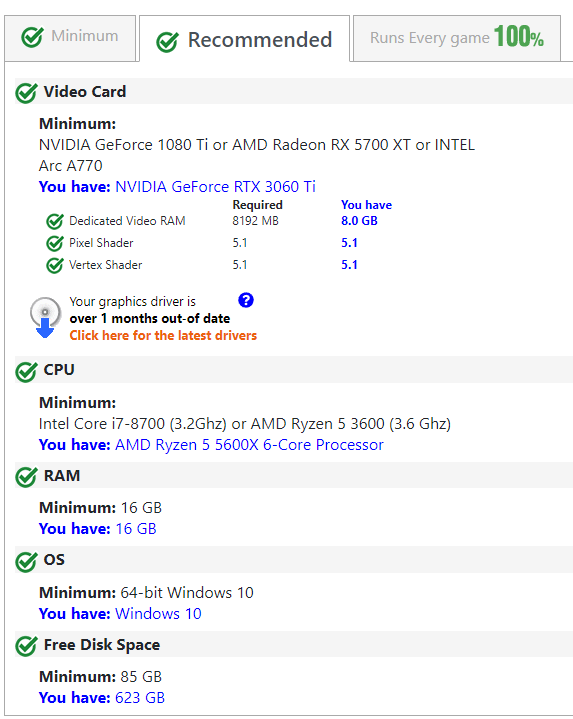The width and height of the screenshot is (573, 719).
Task: Click the Vertex Shader label
Action: (106, 265)
